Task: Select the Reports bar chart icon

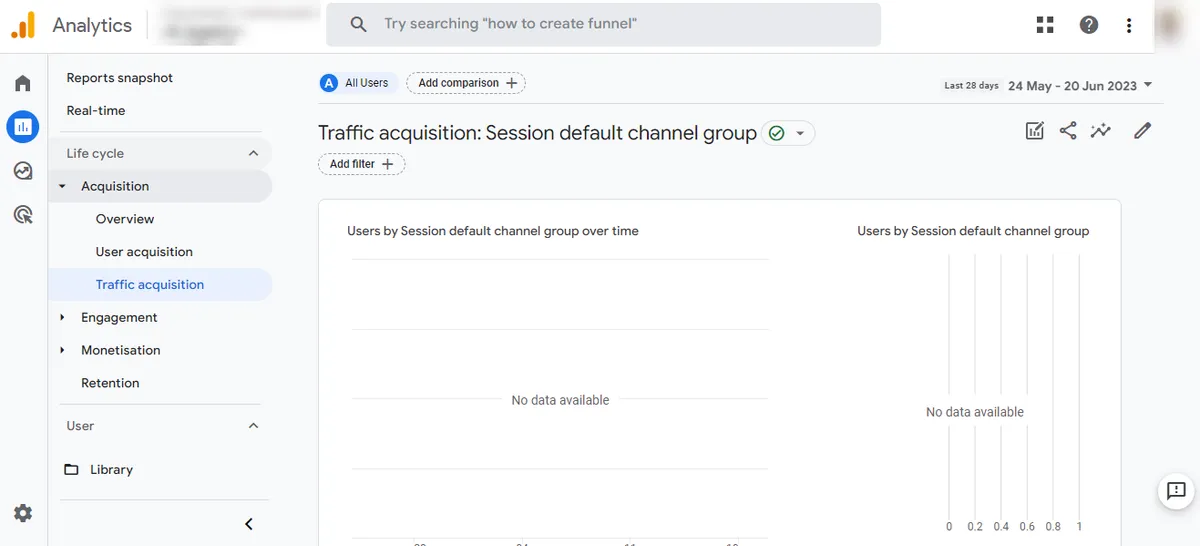Action: [23, 127]
